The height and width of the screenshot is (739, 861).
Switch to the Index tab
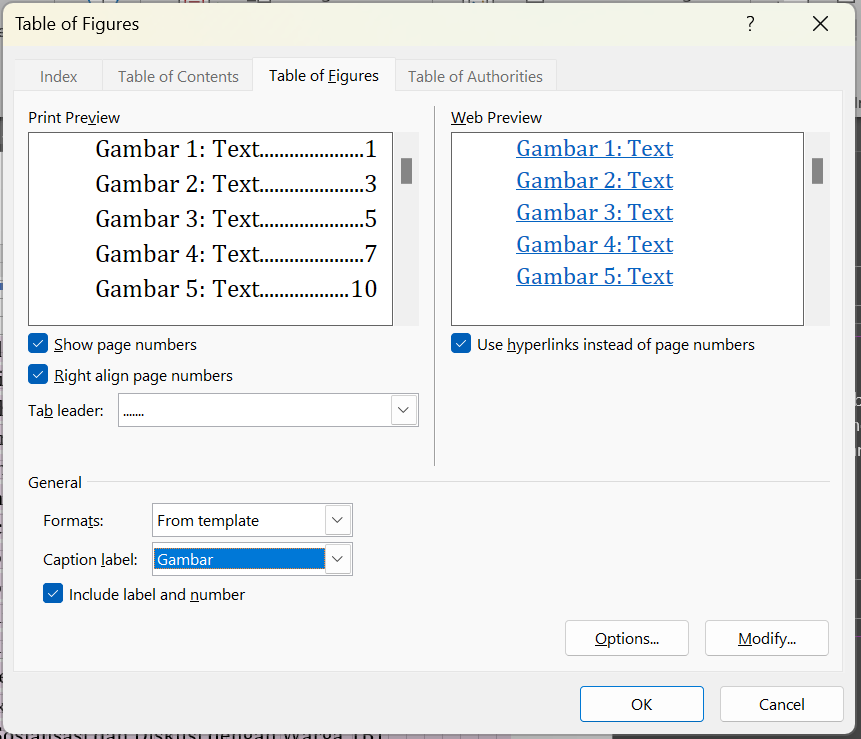click(x=58, y=76)
